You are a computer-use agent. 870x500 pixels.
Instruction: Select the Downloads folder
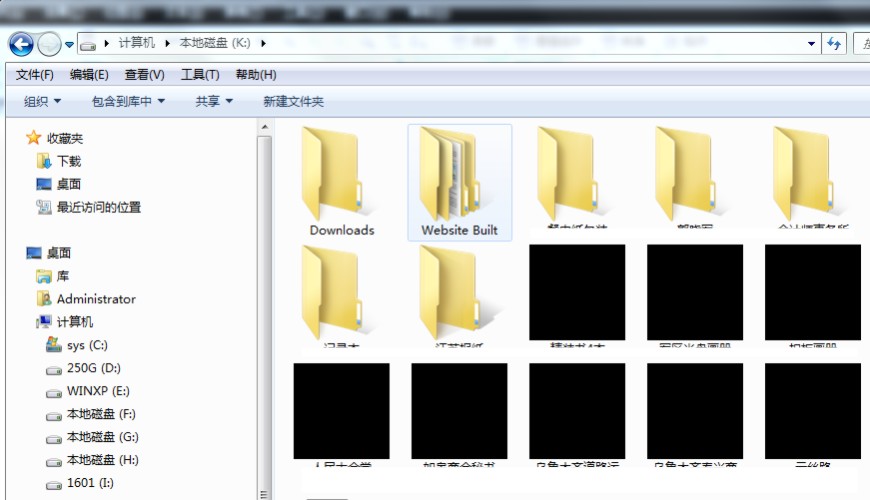click(342, 182)
